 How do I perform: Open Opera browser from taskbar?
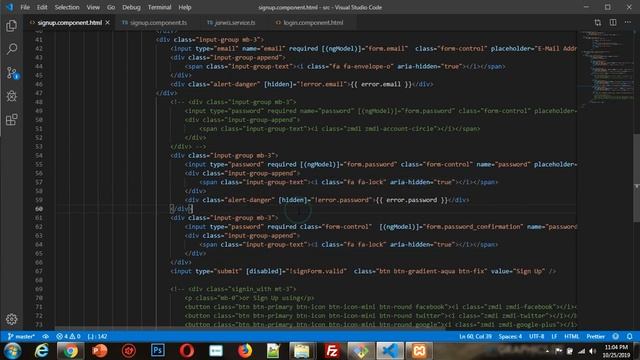pyautogui.click(x=187, y=351)
